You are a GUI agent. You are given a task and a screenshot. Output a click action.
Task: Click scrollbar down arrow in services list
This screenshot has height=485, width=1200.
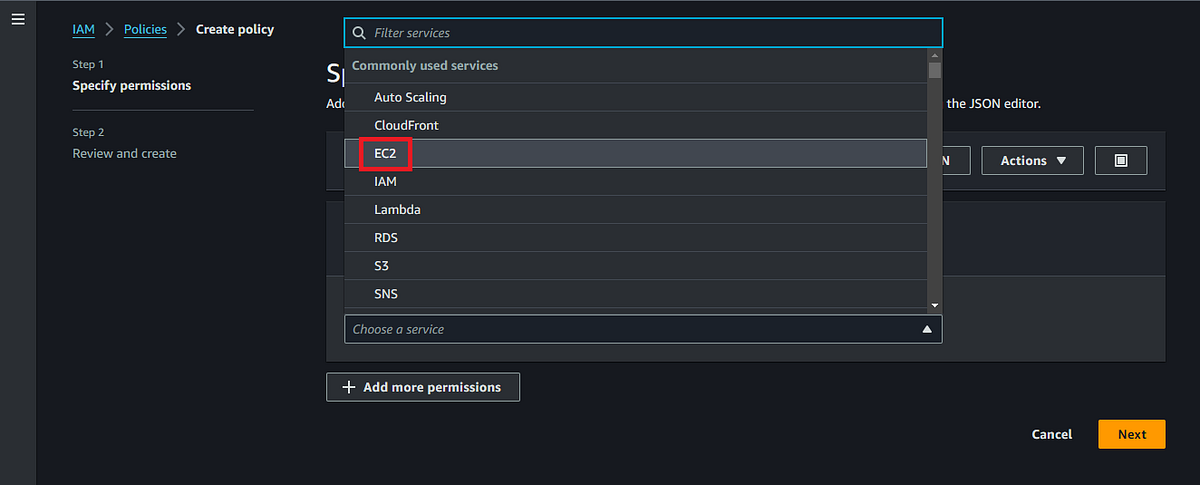pyautogui.click(x=935, y=304)
